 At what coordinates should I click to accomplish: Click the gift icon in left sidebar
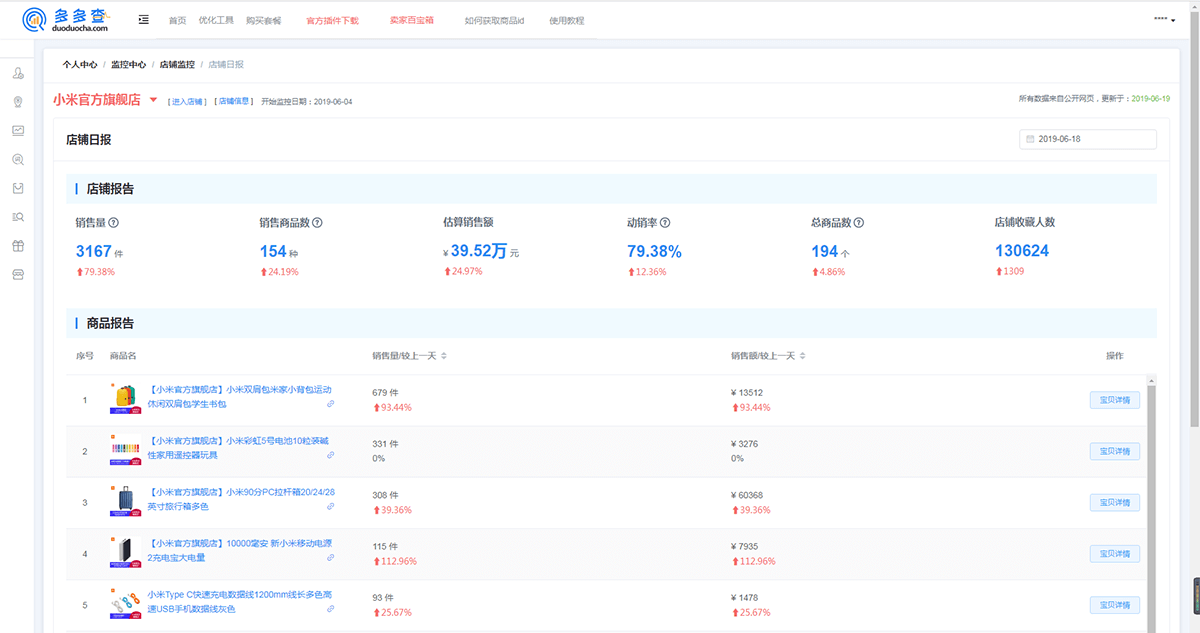(18, 246)
